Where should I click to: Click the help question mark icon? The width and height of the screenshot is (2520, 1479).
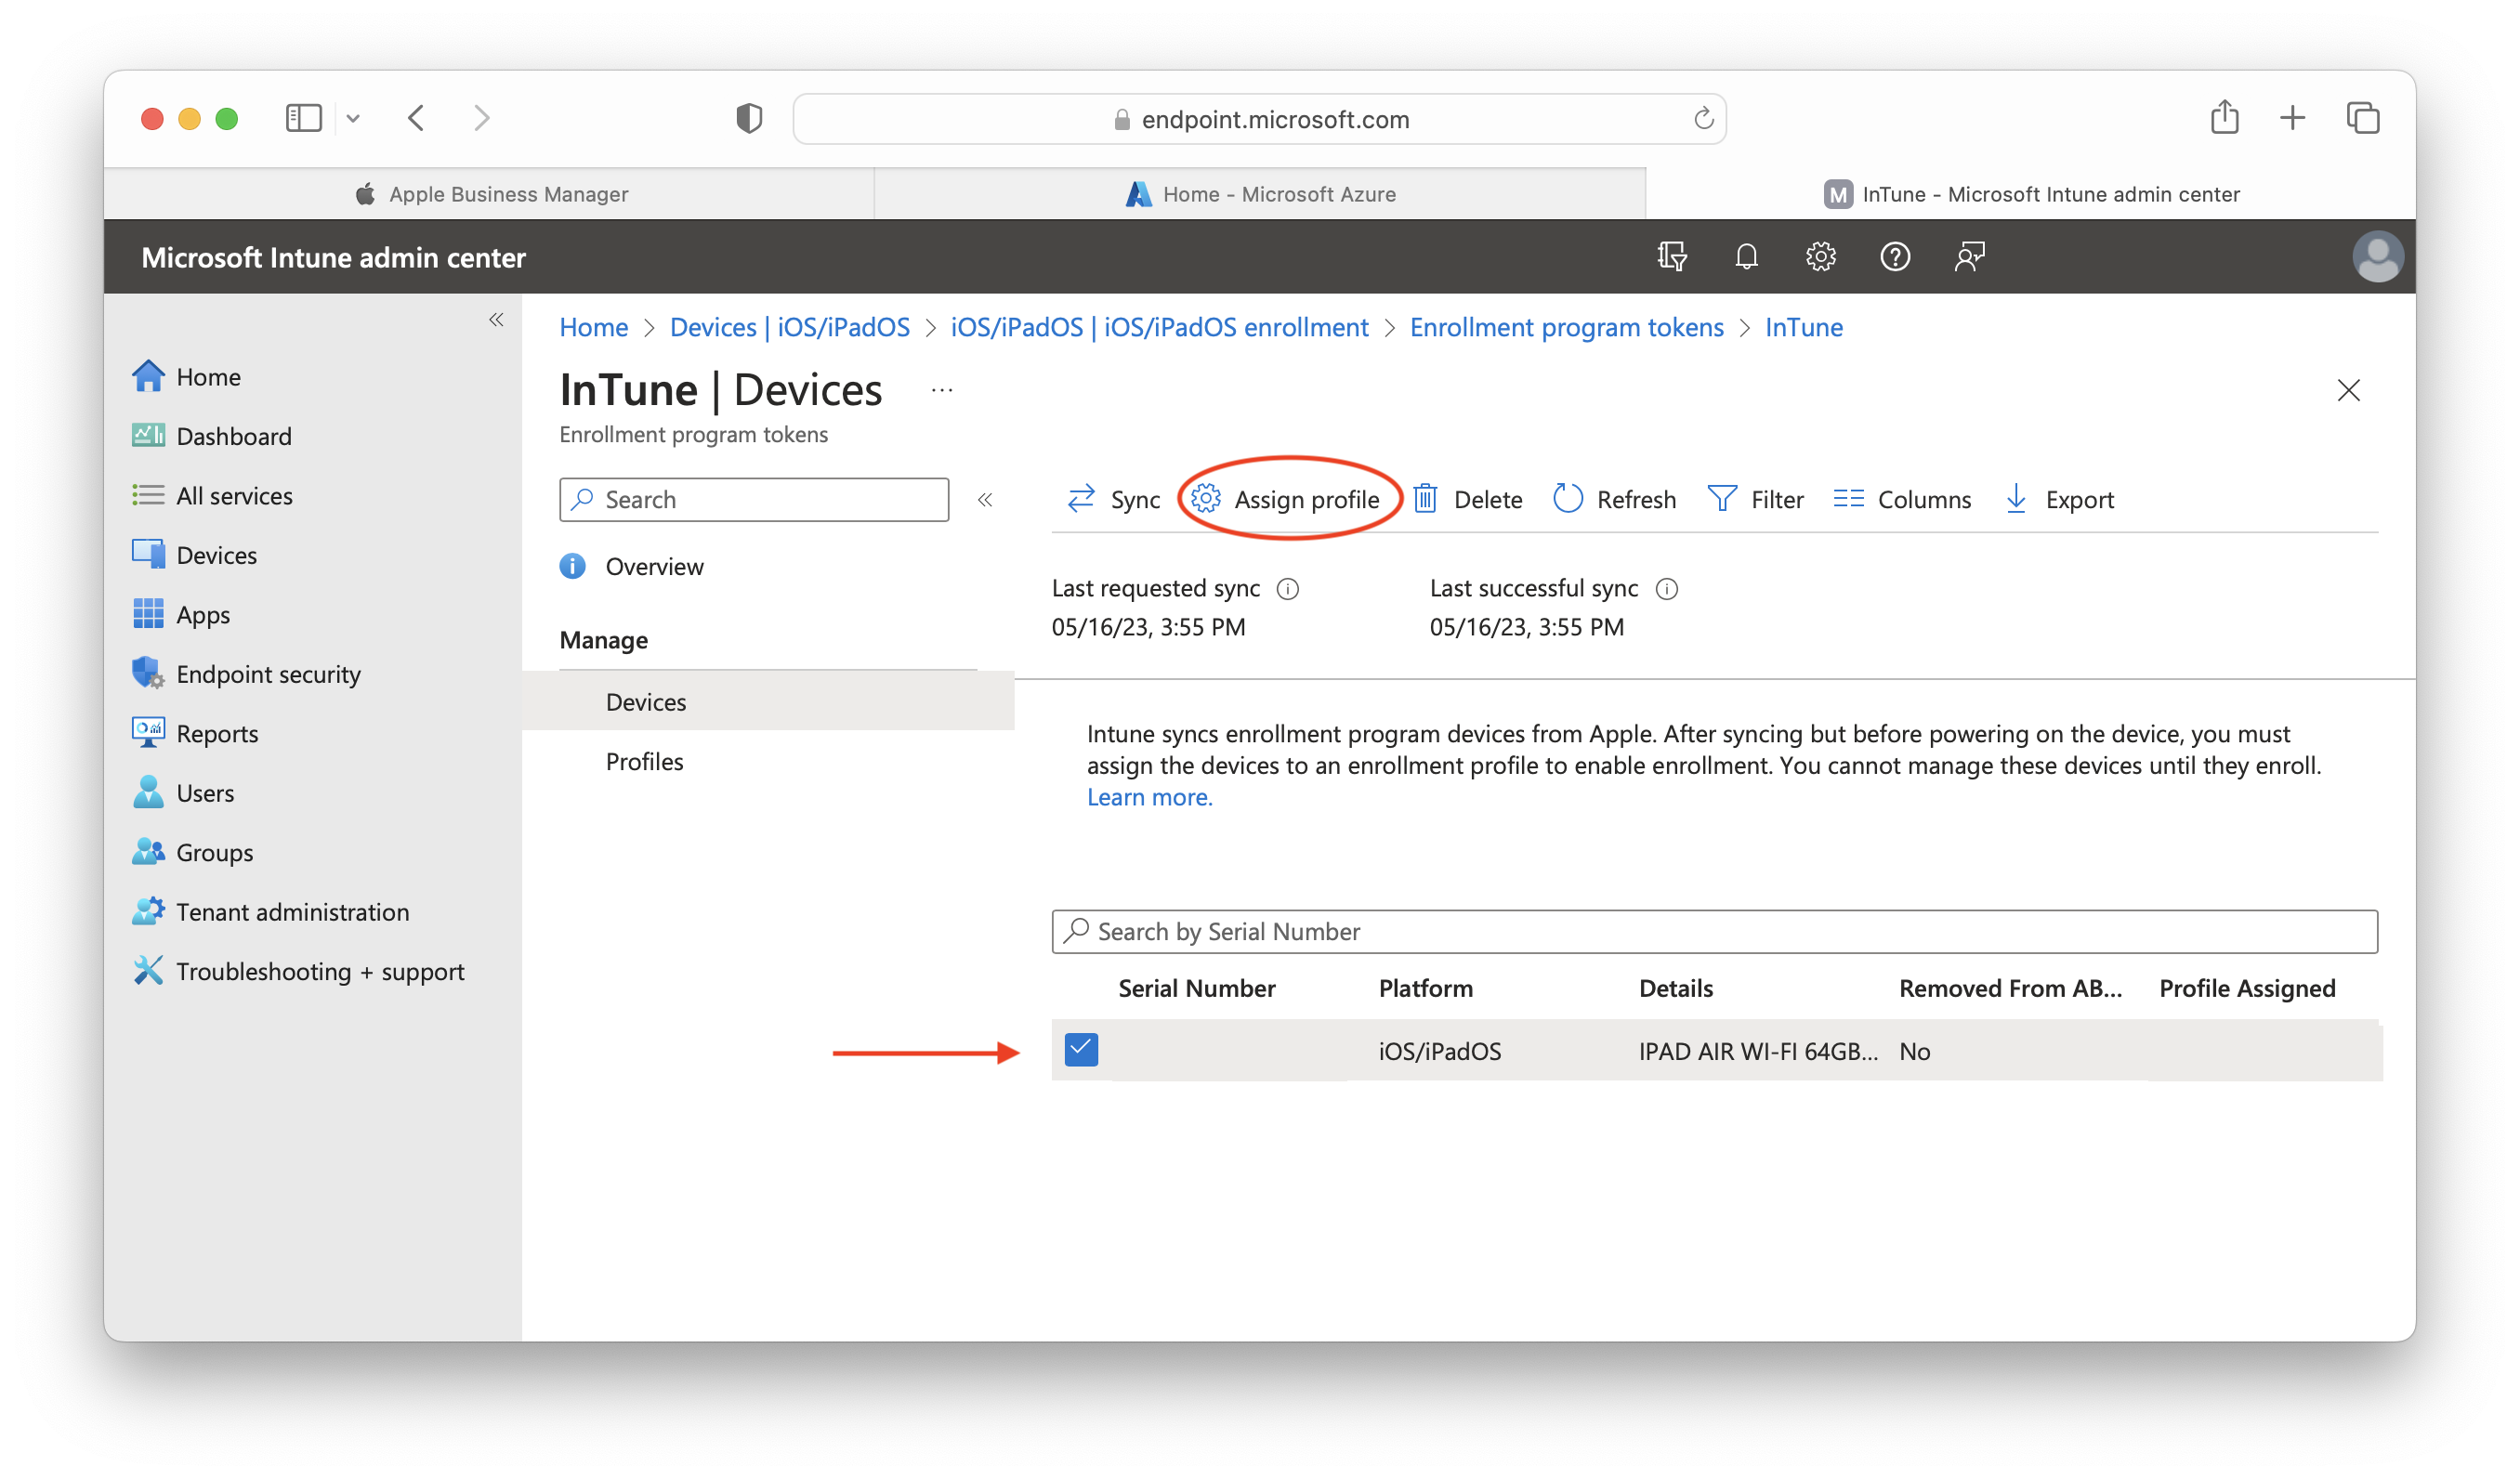coord(1894,257)
